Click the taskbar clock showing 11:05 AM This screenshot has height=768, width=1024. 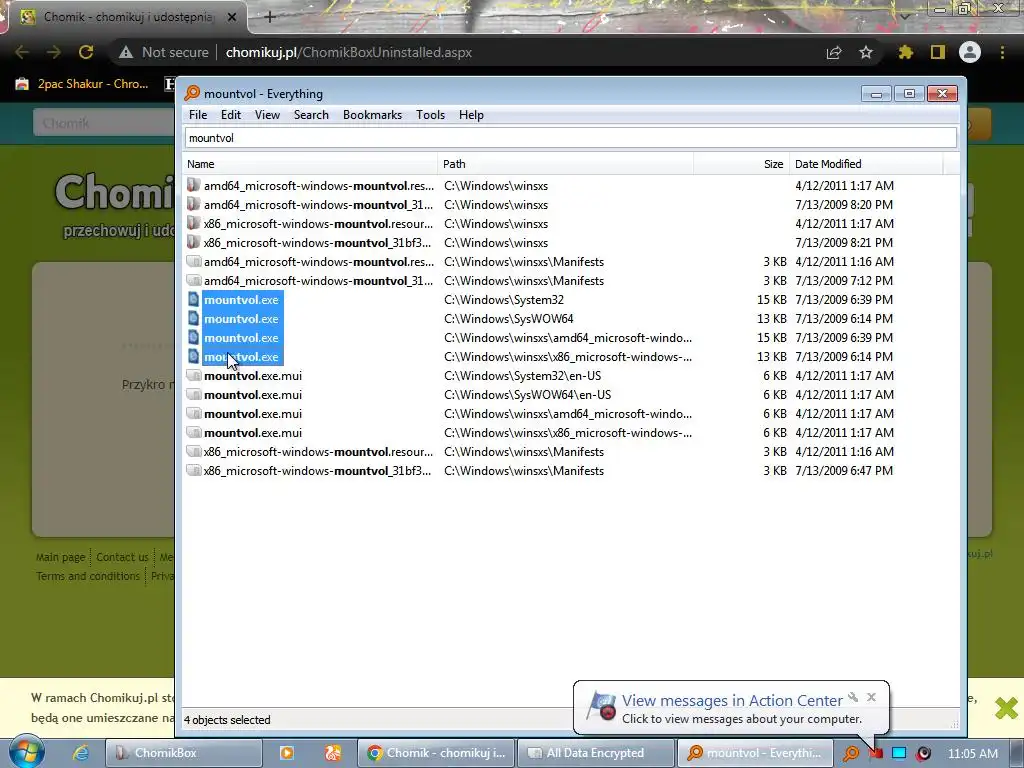(972, 753)
